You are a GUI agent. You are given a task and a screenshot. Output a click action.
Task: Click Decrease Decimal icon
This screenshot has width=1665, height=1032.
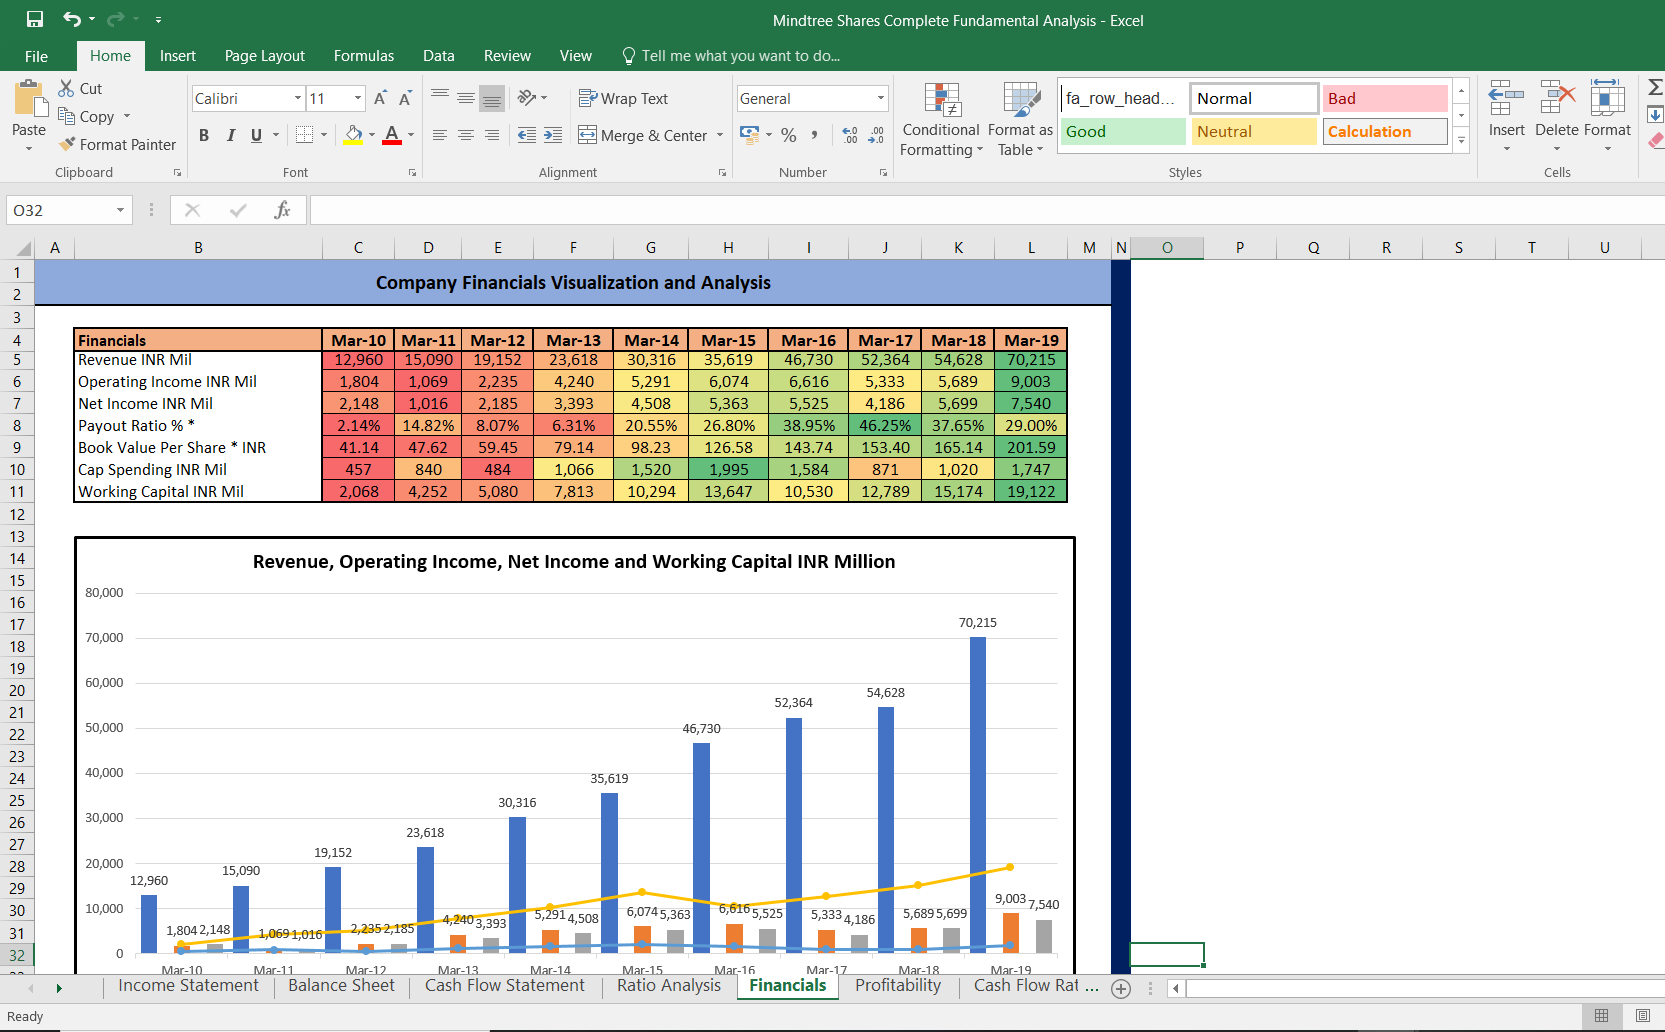click(876, 134)
